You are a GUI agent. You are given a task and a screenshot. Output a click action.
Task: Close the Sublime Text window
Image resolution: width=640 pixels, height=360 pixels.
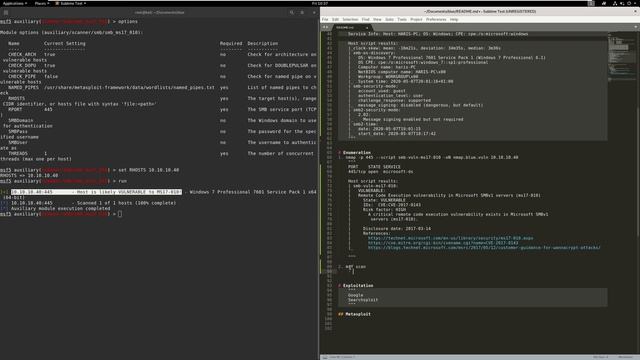[635, 11]
